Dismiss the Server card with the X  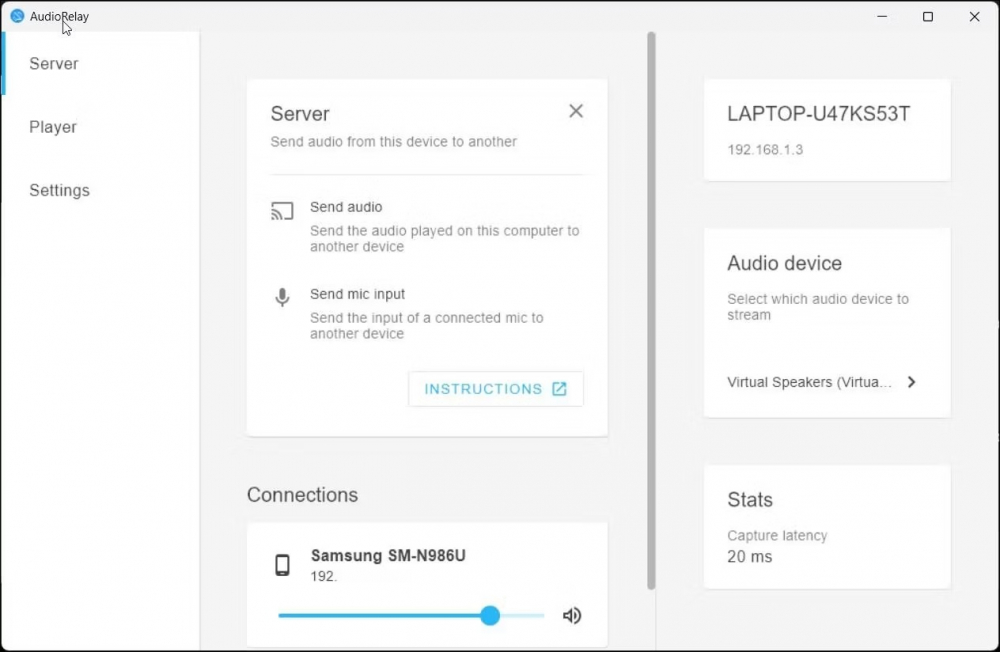tap(575, 111)
